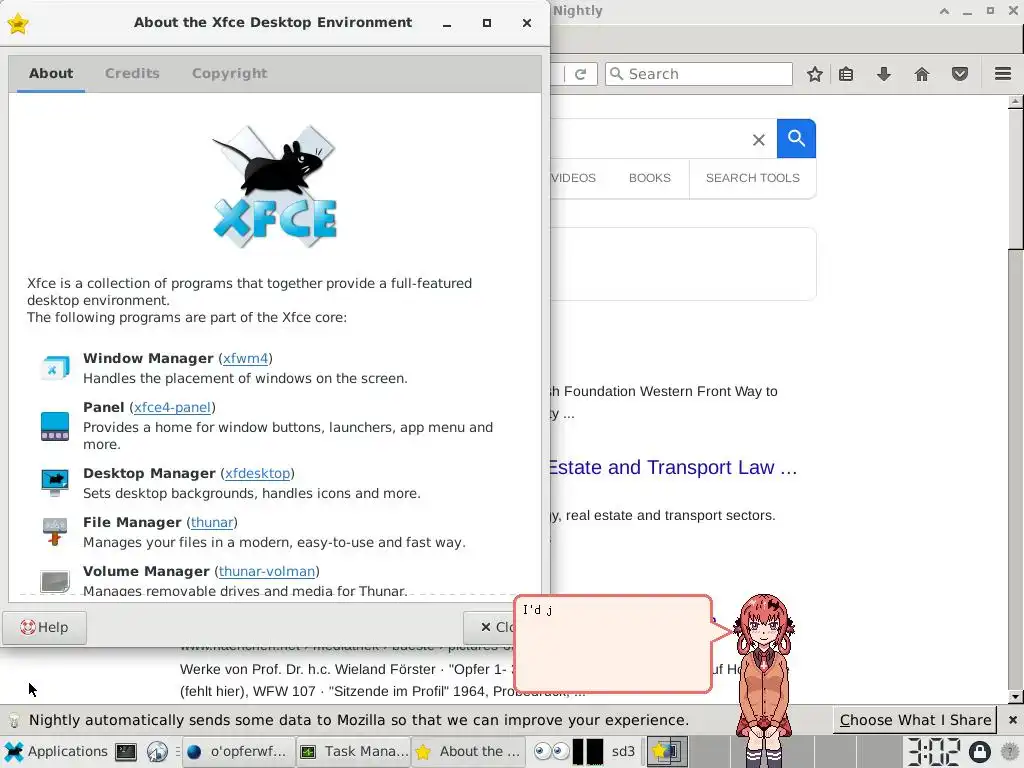
Task: Click the Desktop Manager icon
Action: click(x=55, y=483)
